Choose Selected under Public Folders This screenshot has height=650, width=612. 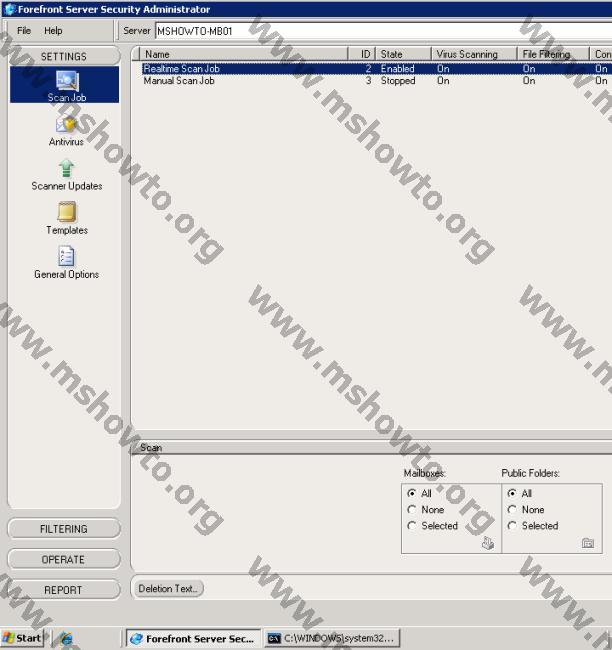[512, 526]
